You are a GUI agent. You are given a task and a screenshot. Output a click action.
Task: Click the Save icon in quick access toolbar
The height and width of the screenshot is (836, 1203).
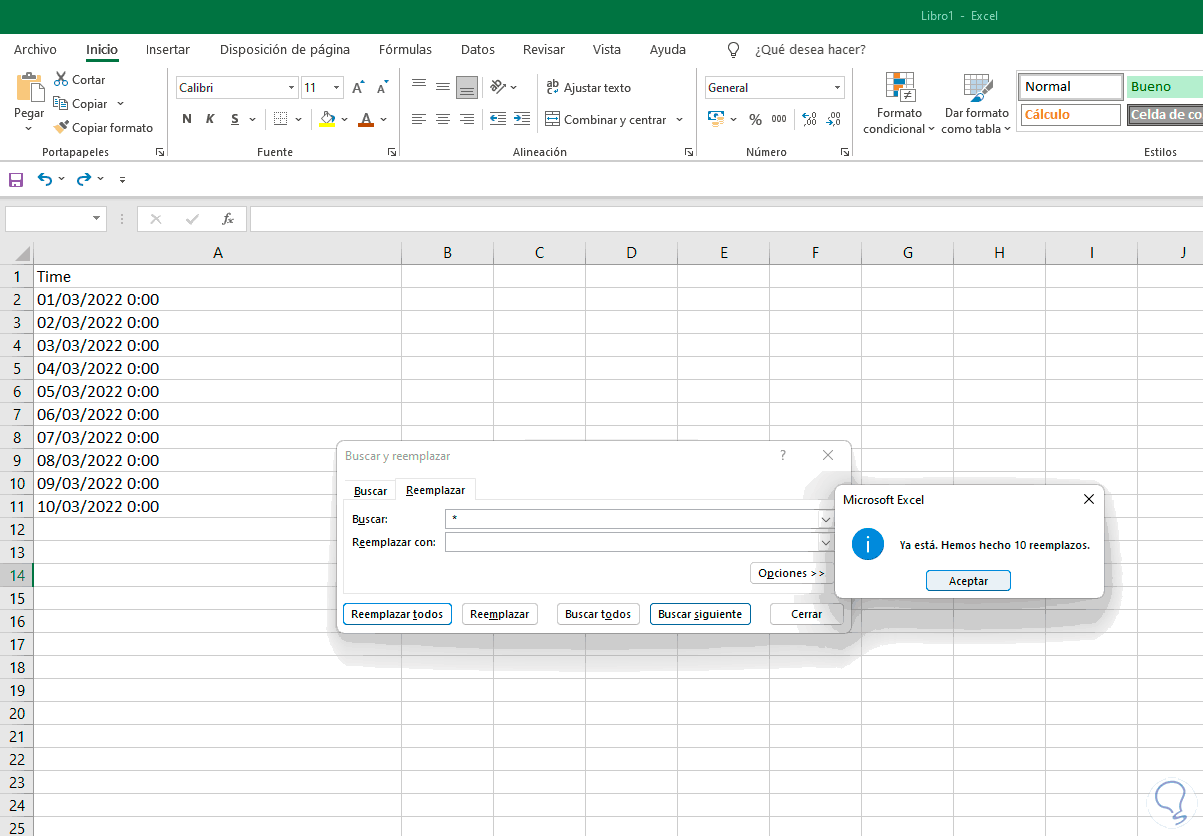(15, 179)
